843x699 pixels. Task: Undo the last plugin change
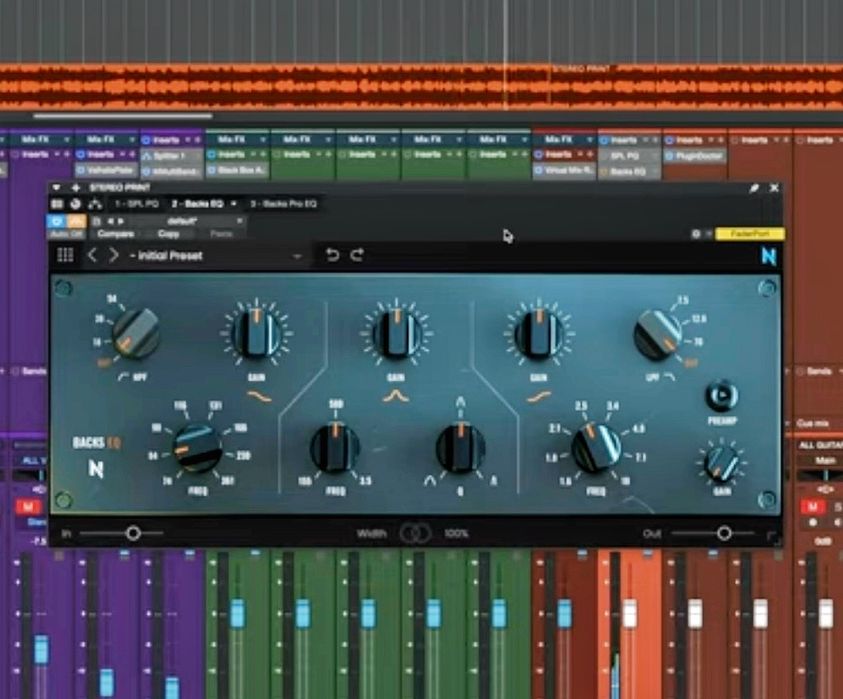point(332,254)
